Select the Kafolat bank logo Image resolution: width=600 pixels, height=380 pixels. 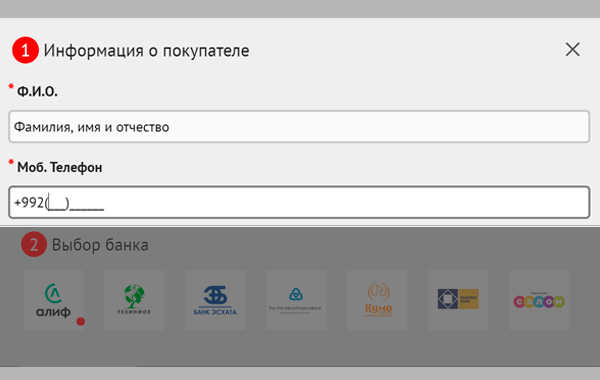pos(458,300)
